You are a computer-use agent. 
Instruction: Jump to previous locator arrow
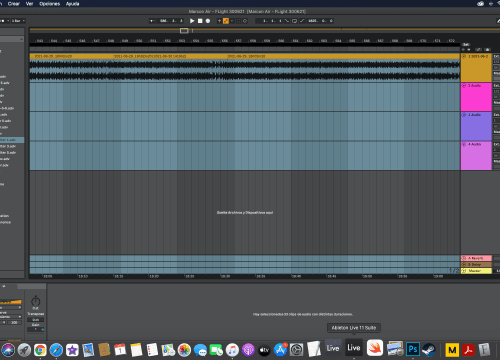click(463, 49)
